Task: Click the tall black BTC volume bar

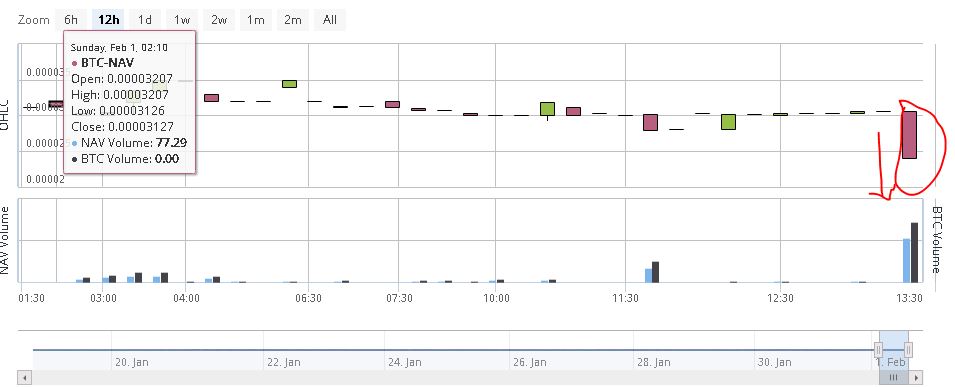Action: [x=914, y=252]
